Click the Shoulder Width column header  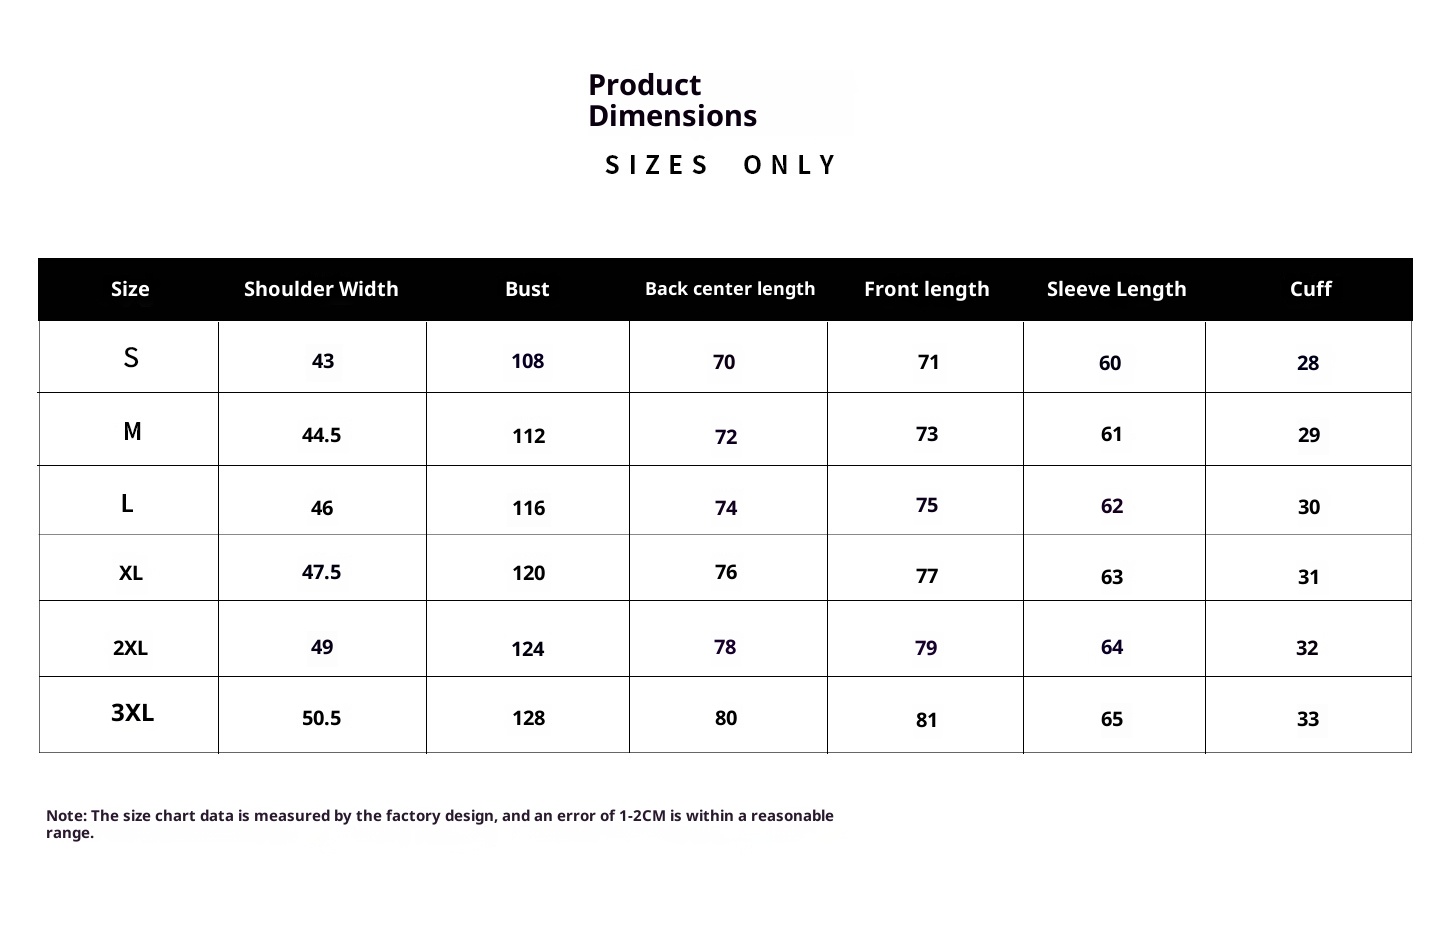click(x=321, y=289)
